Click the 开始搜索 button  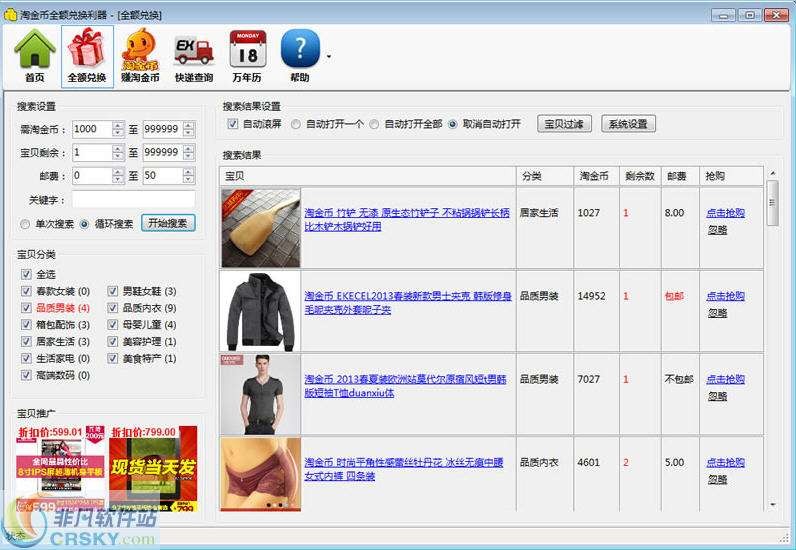click(168, 223)
